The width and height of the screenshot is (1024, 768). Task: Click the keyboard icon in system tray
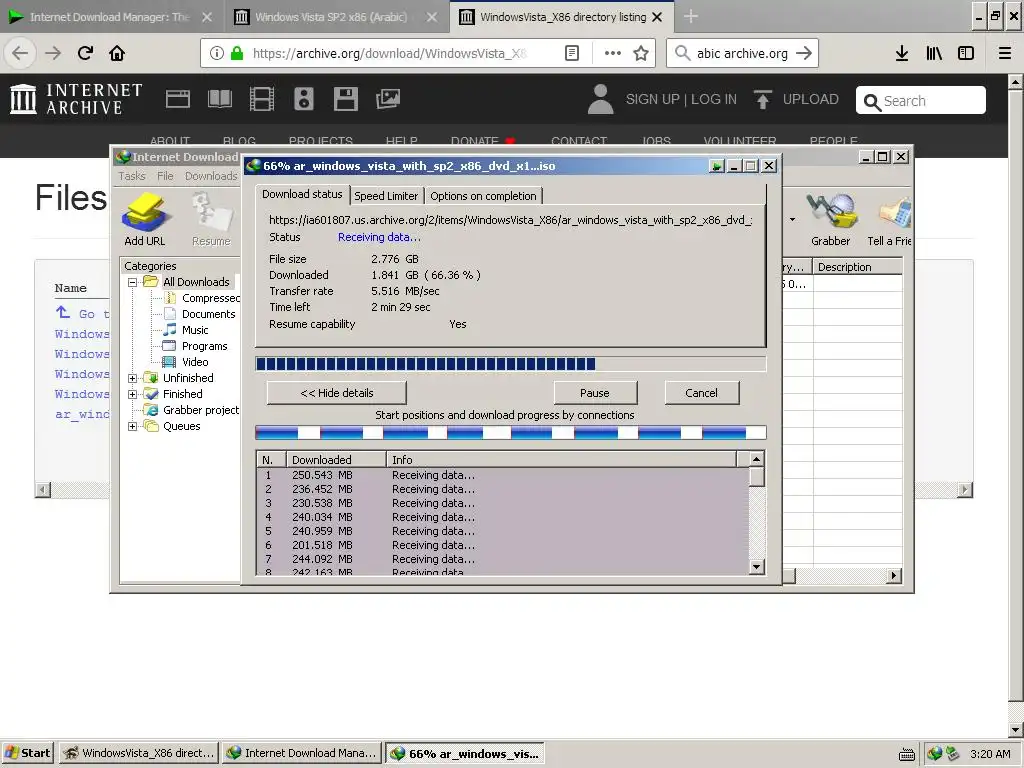point(906,754)
